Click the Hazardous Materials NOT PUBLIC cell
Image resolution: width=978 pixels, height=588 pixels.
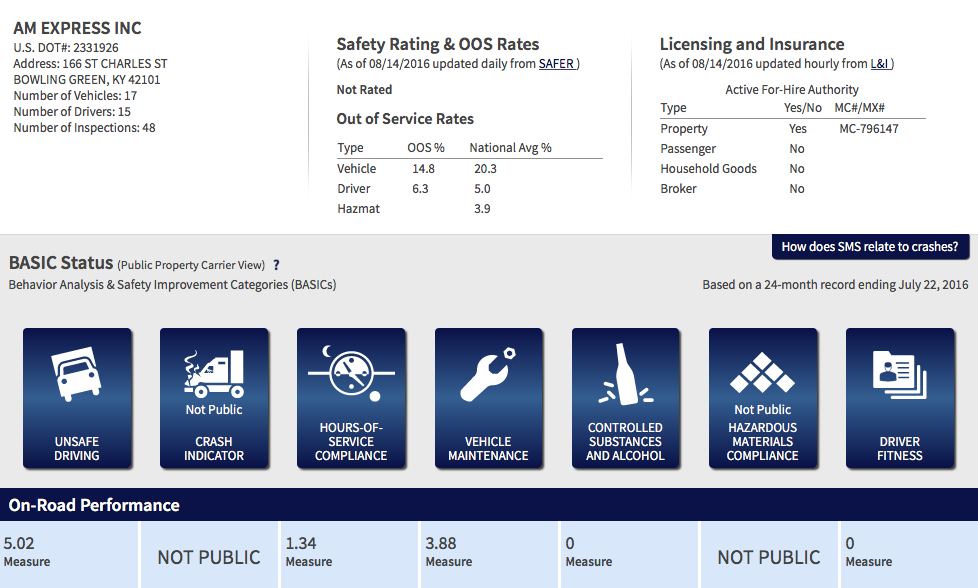[x=769, y=557]
